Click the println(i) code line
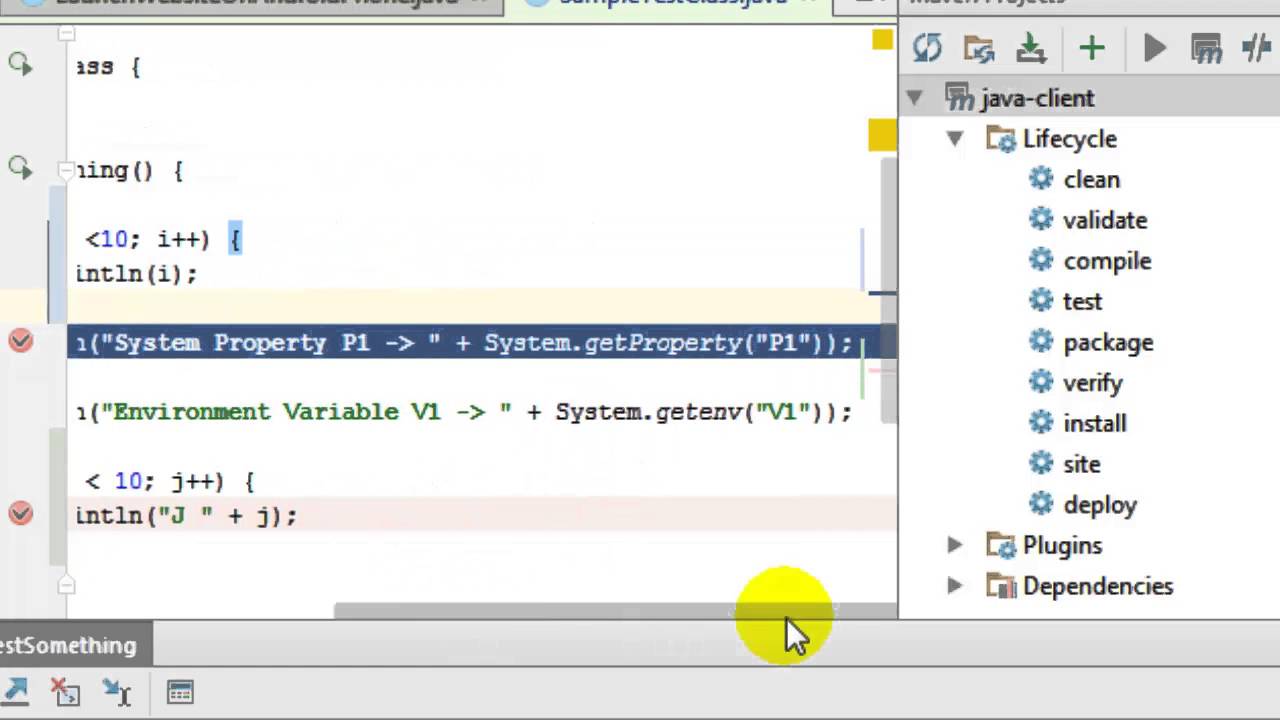Screen dimensions: 1280x720 (137, 274)
